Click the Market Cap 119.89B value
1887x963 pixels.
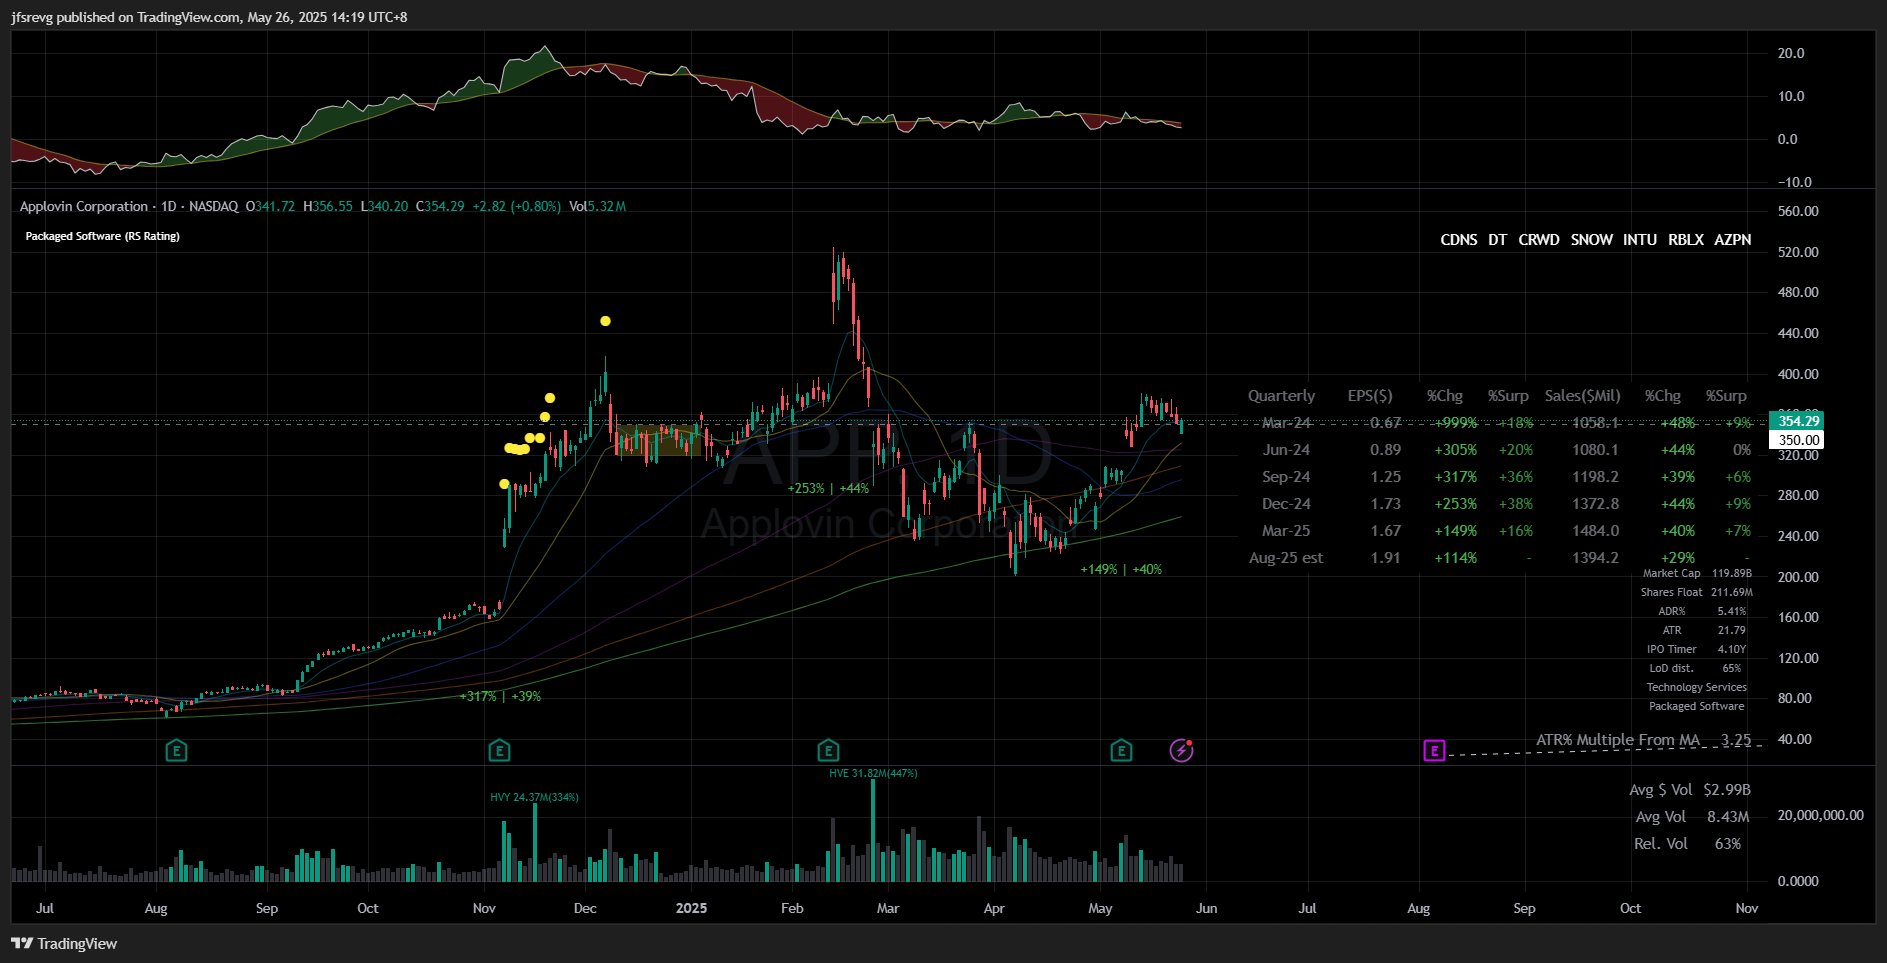coord(1732,574)
